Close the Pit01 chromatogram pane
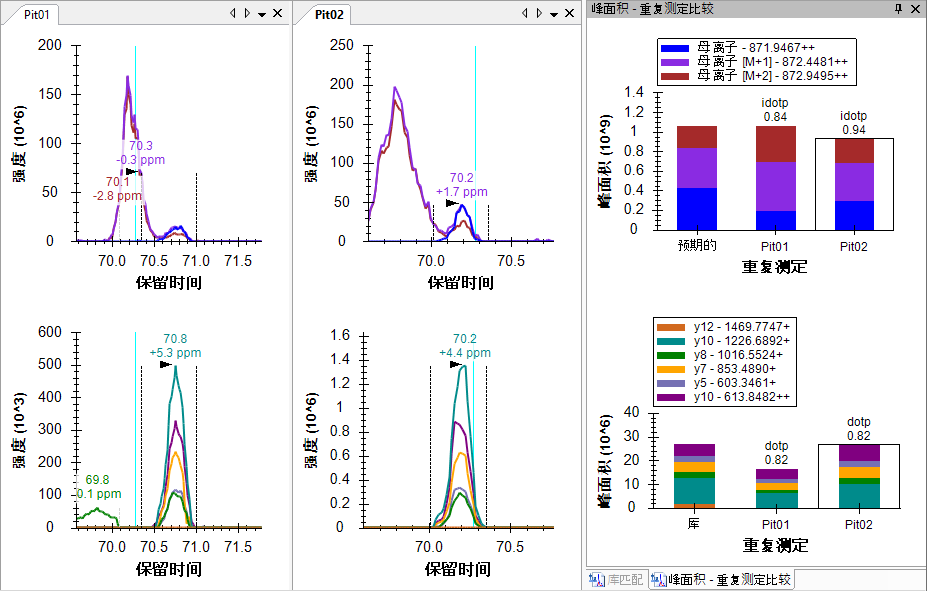The height and width of the screenshot is (591, 927). click(277, 14)
